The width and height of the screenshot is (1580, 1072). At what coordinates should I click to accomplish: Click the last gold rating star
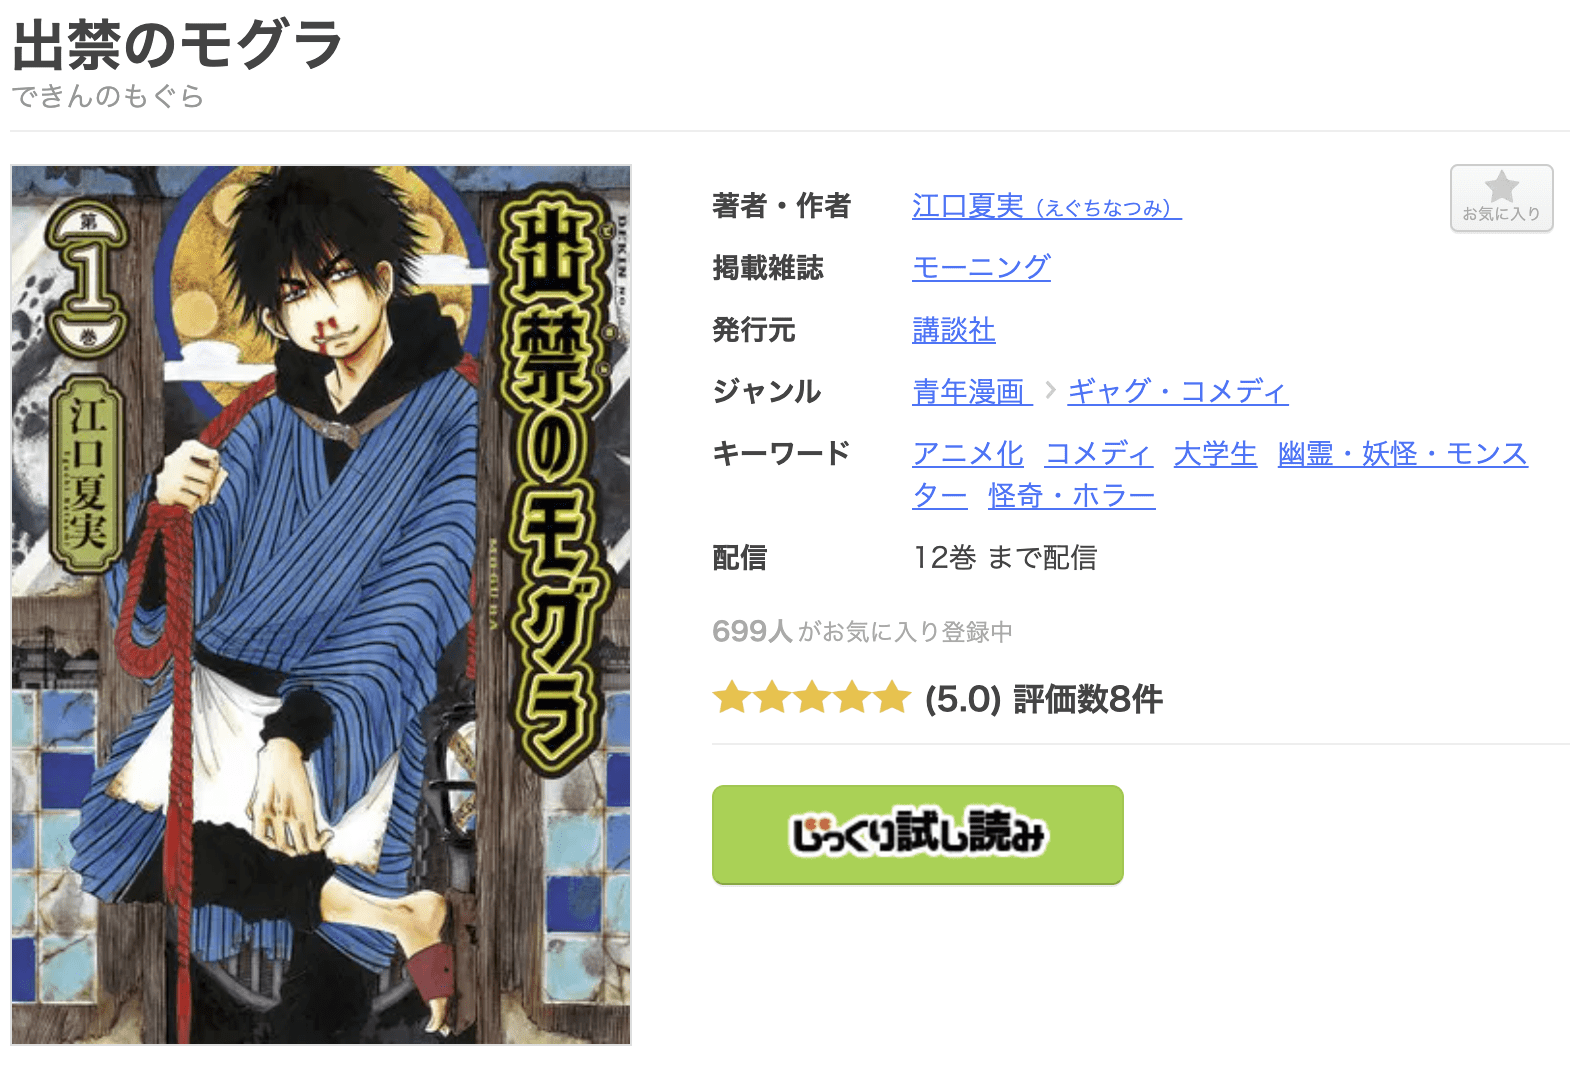pos(891,698)
